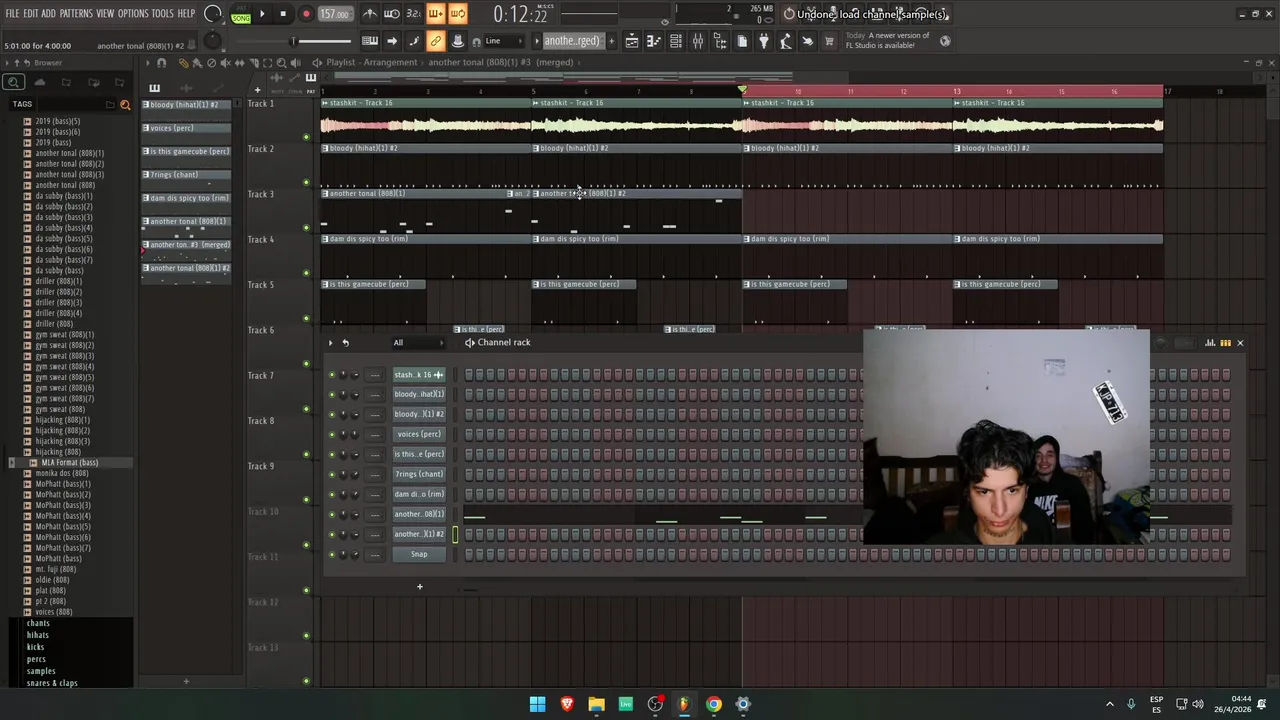1280x720 pixels.
Task: Click the 'dam di..o (rim)' channel button
Action: (419, 494)
